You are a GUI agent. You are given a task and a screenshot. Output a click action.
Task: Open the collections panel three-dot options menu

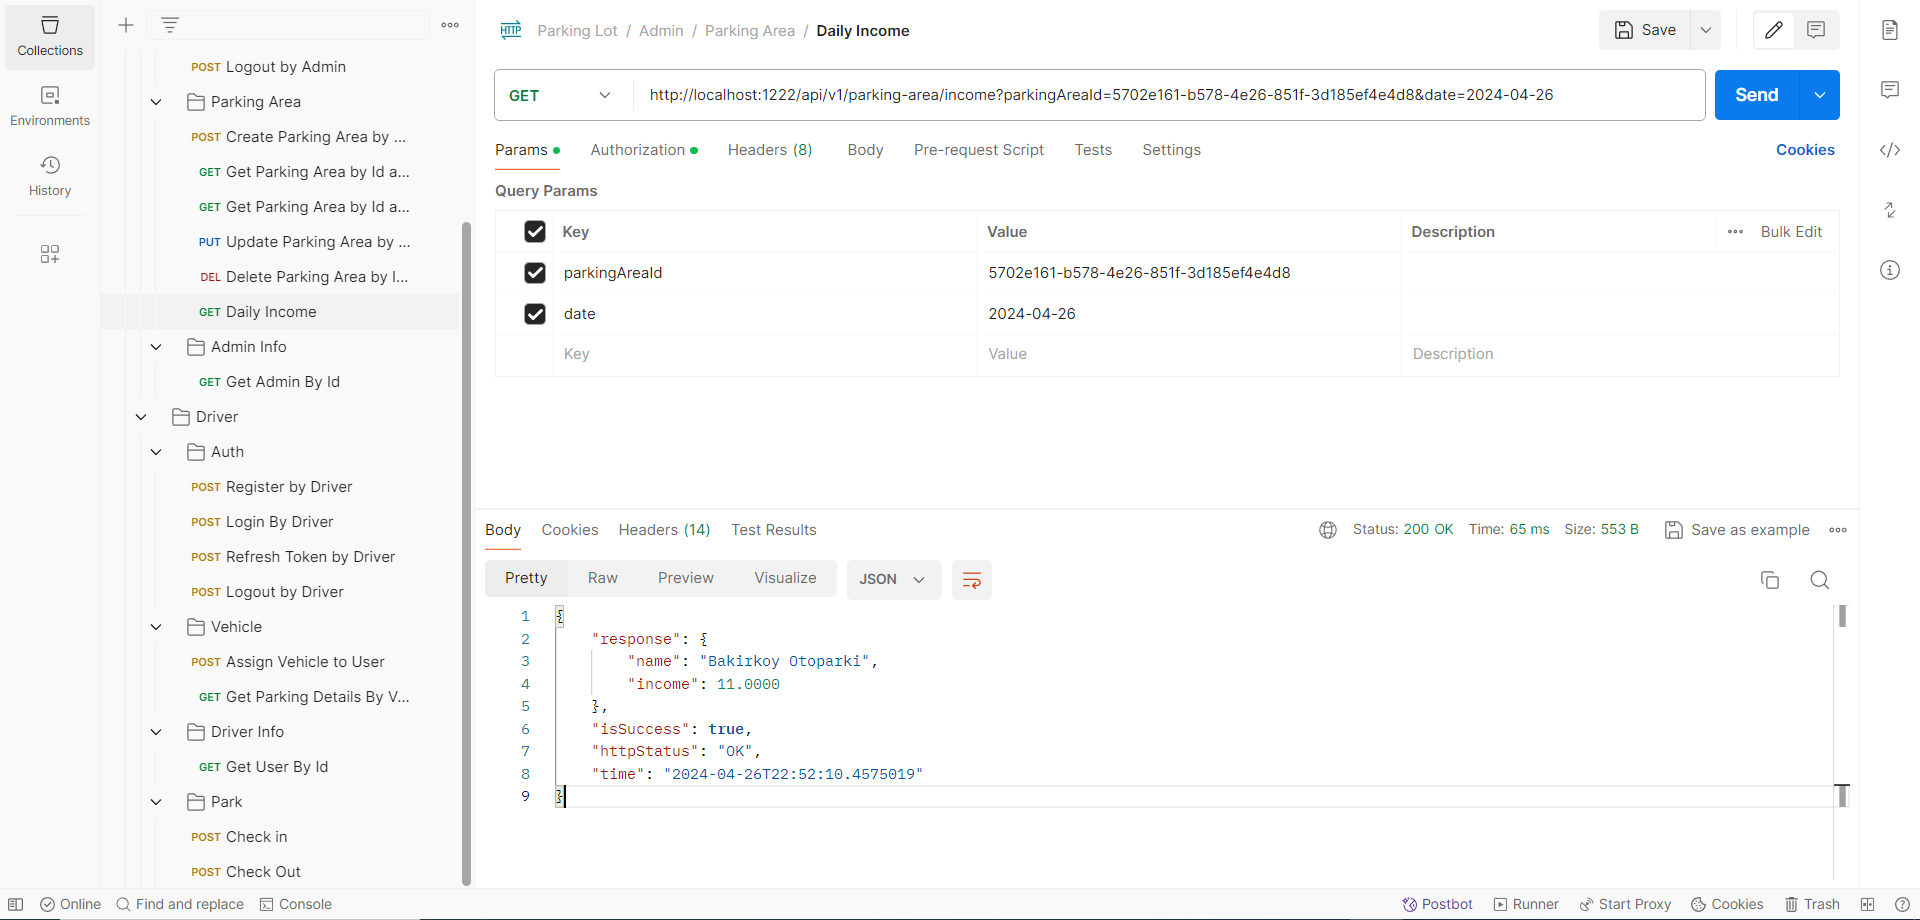point(451,25)
